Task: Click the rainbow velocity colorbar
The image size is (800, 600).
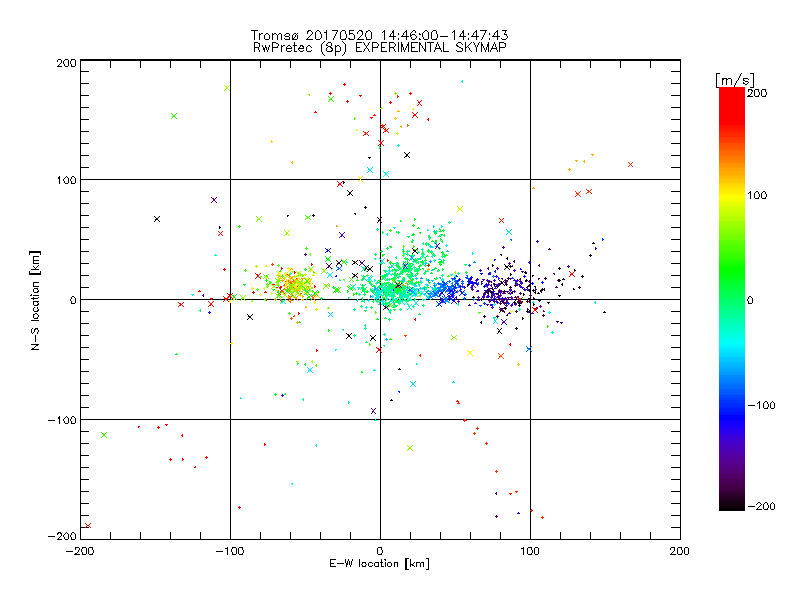Action: (x=732, y=298)
